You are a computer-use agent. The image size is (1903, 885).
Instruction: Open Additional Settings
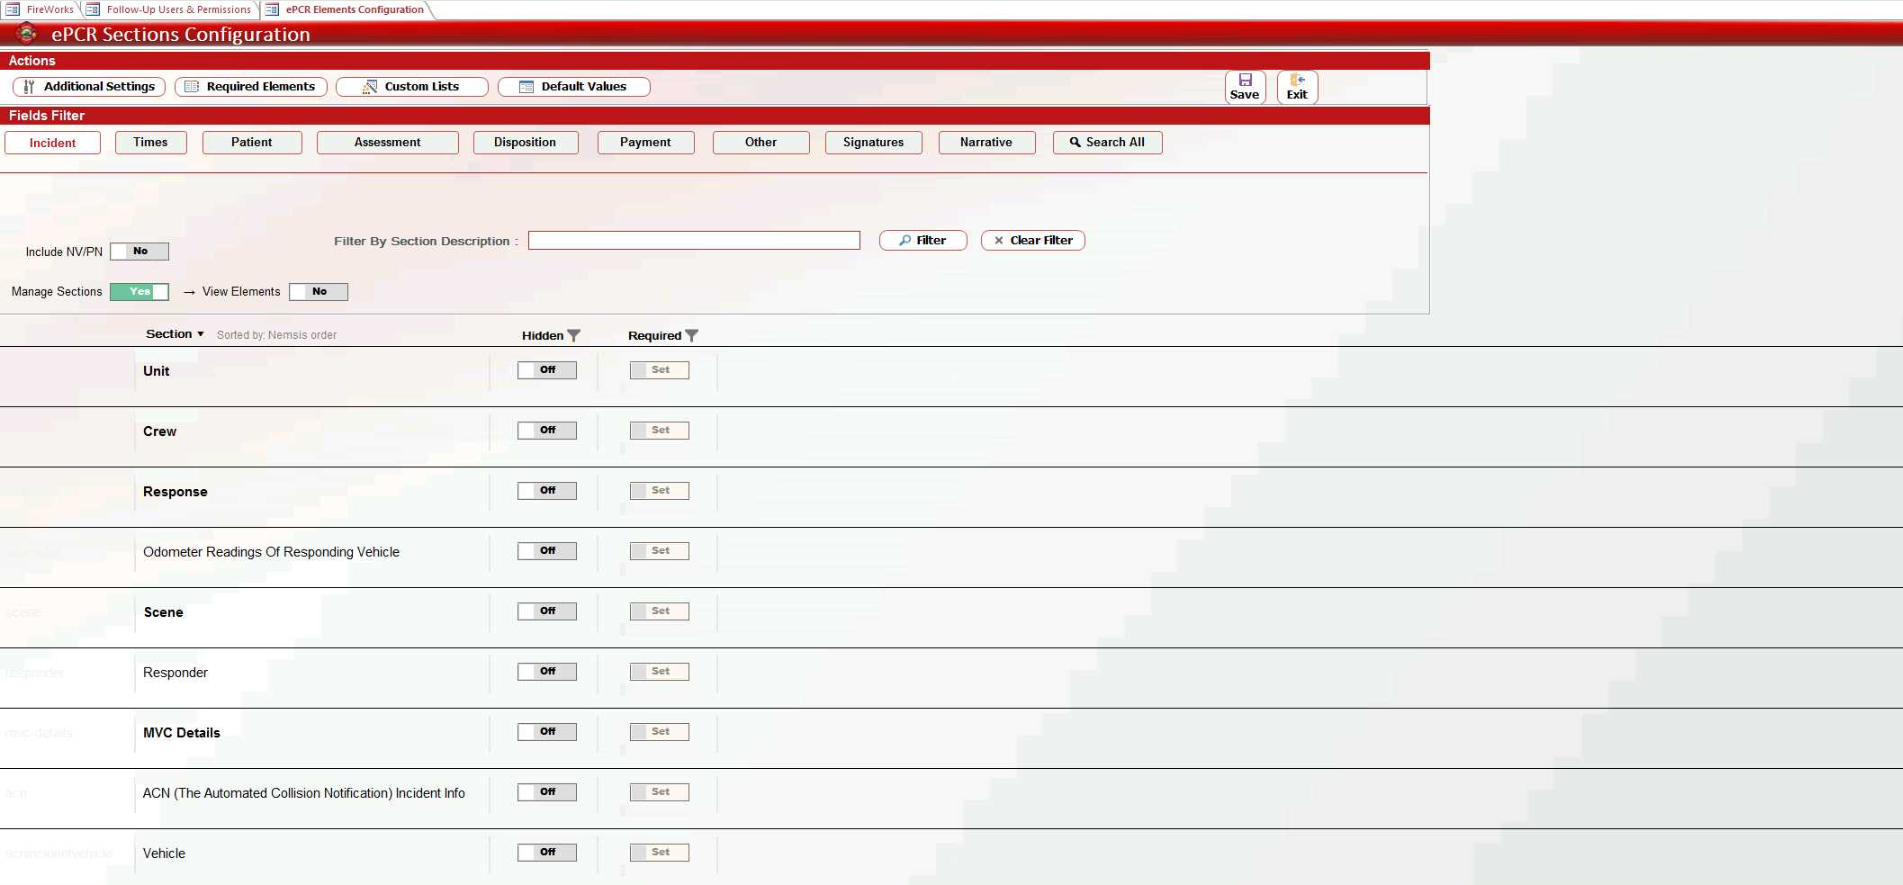pyautogui.click(x=88, y=87)
